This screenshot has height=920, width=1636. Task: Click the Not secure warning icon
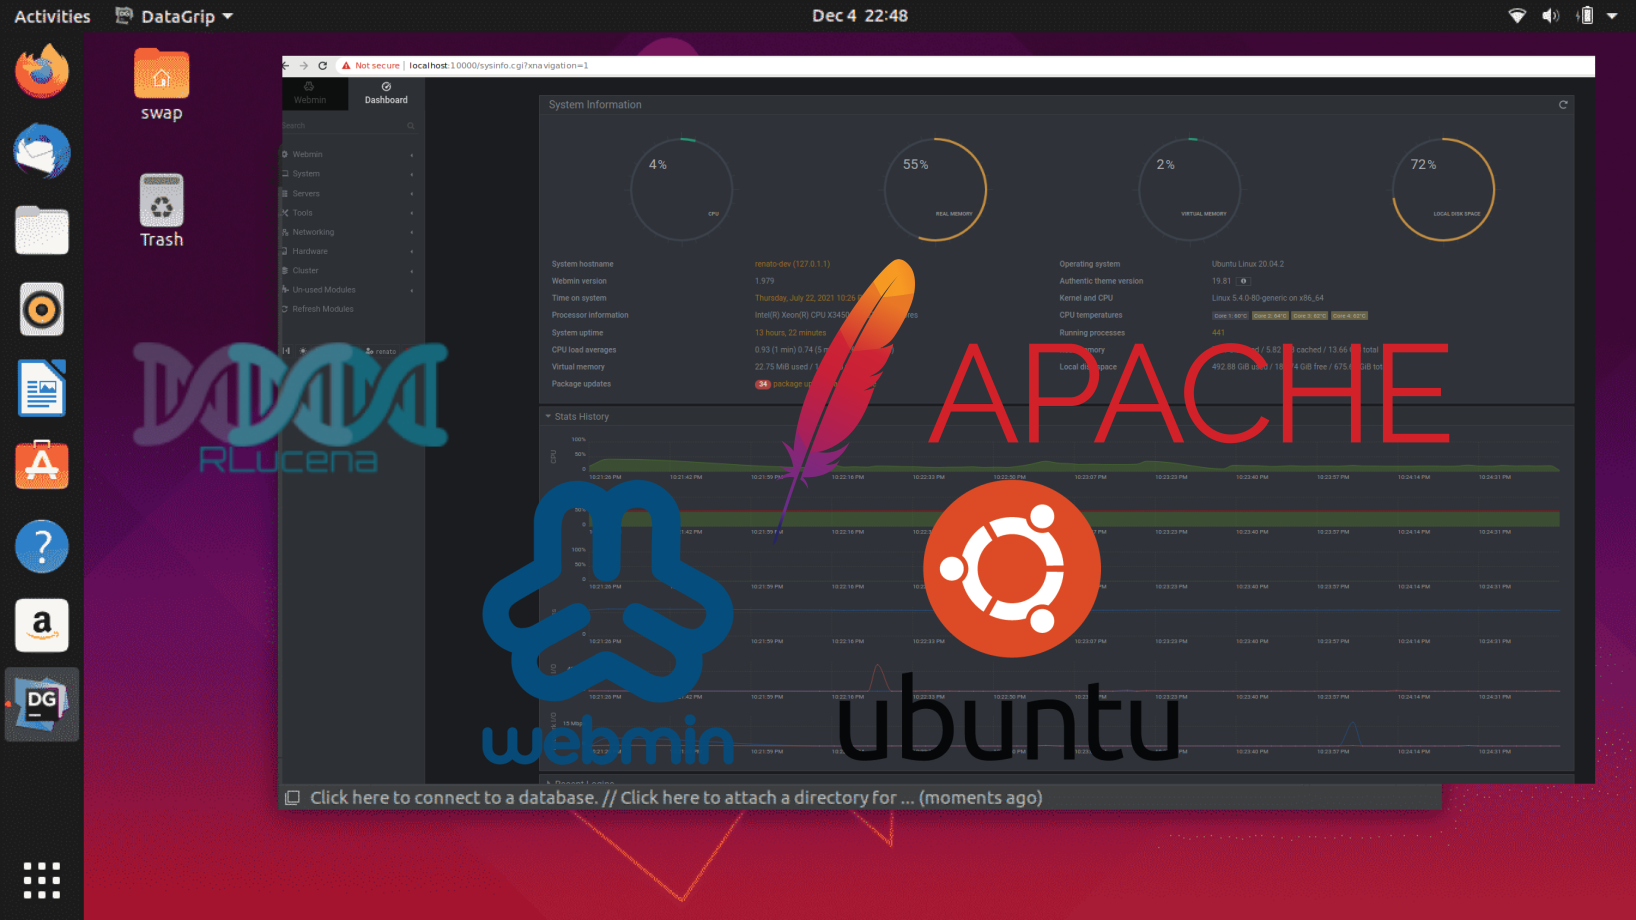click(346, 66)
